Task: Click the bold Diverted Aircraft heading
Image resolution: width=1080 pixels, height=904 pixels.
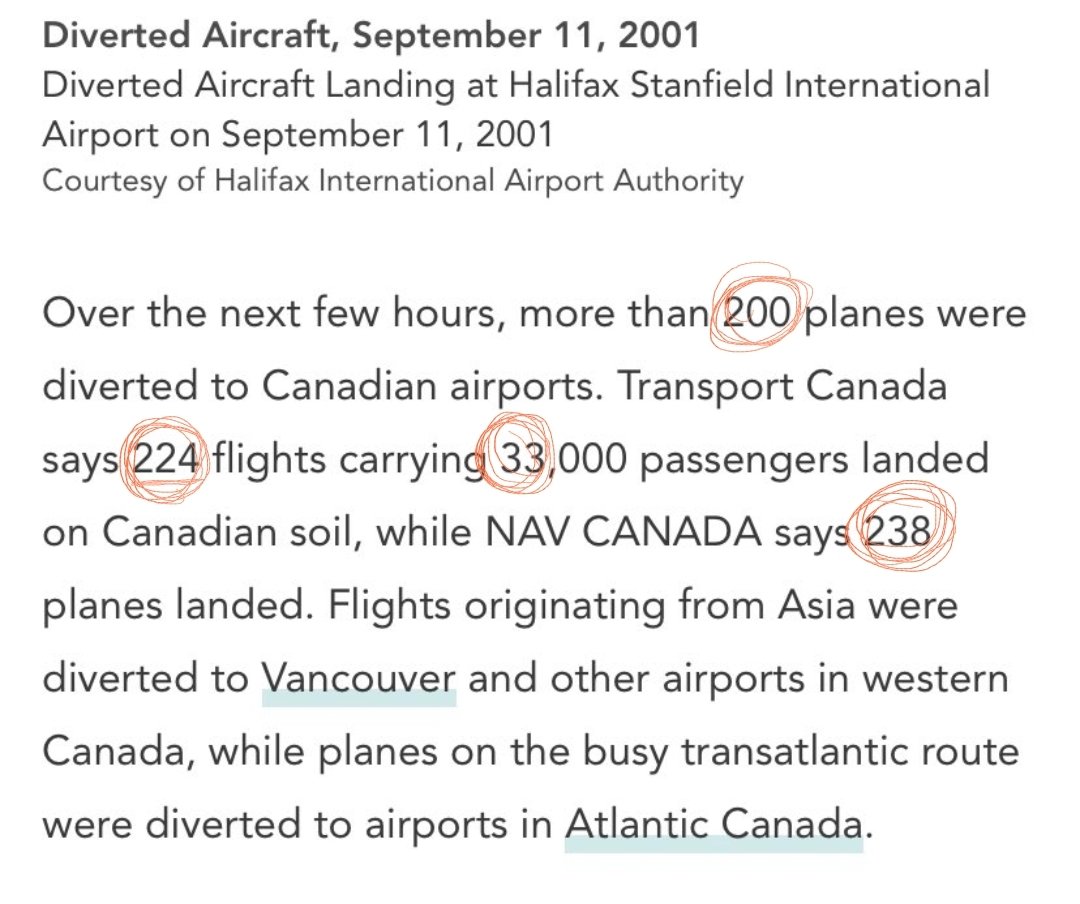Action: click(371, 35)
